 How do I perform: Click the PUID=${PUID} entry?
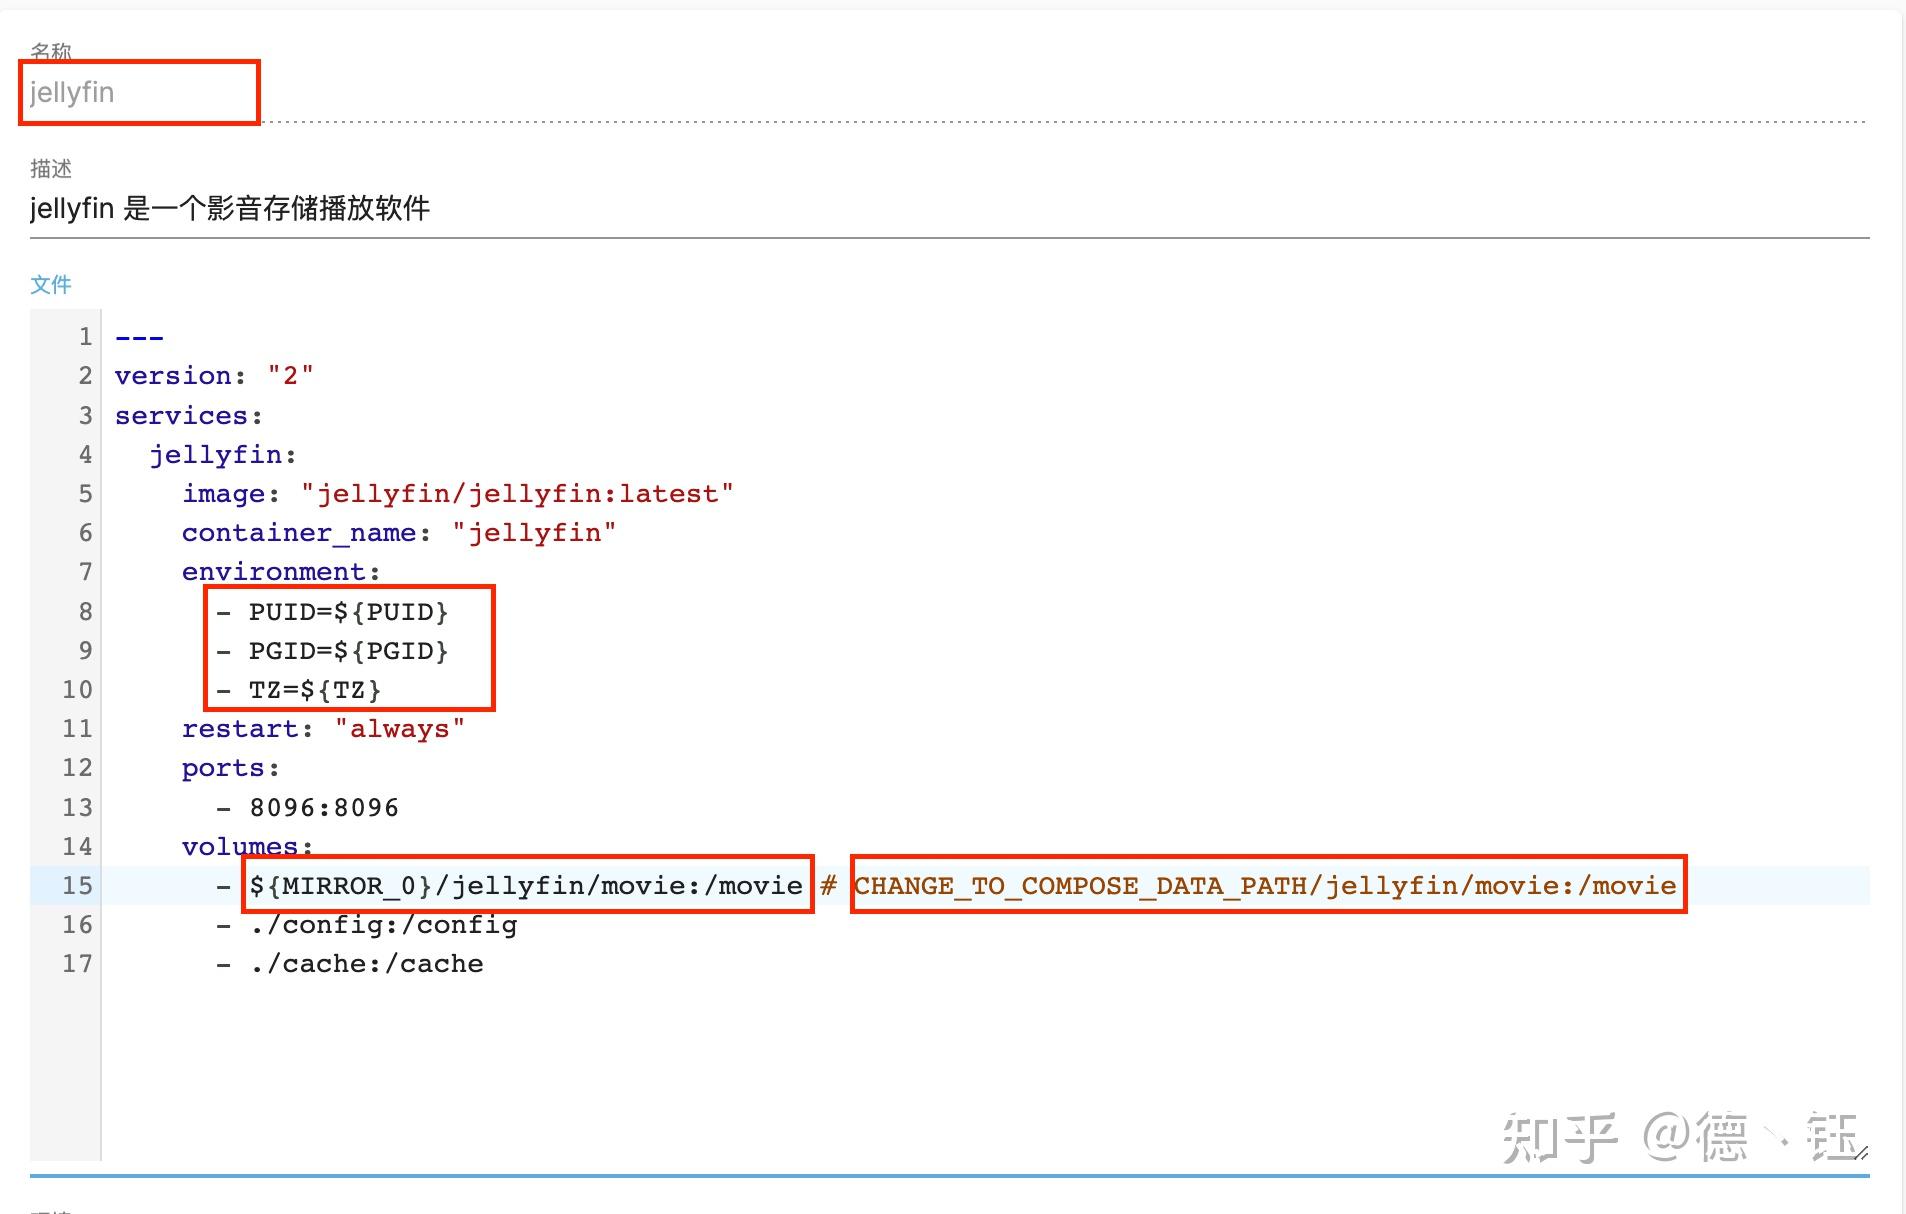pyautogui.click(x=348, y=612)
